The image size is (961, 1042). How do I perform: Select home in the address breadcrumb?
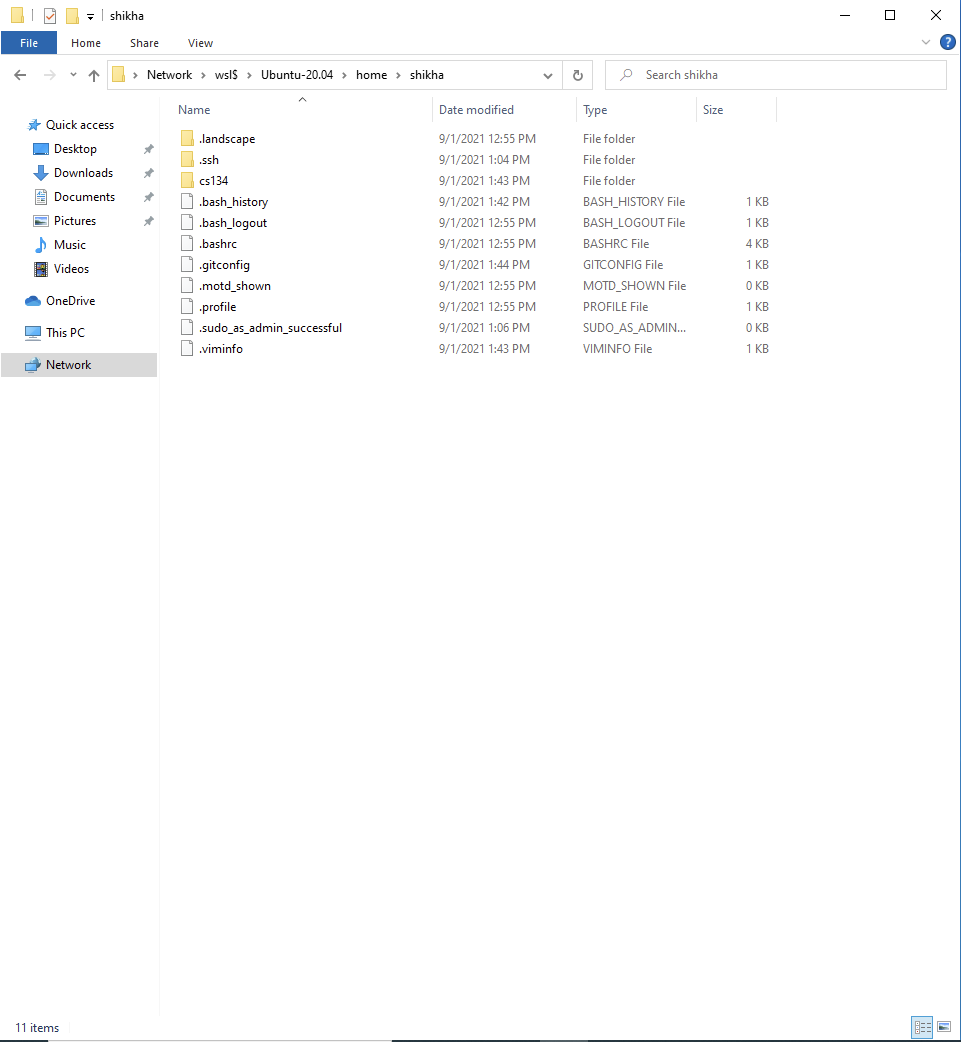pyautogui.click(x=372, y=75)
